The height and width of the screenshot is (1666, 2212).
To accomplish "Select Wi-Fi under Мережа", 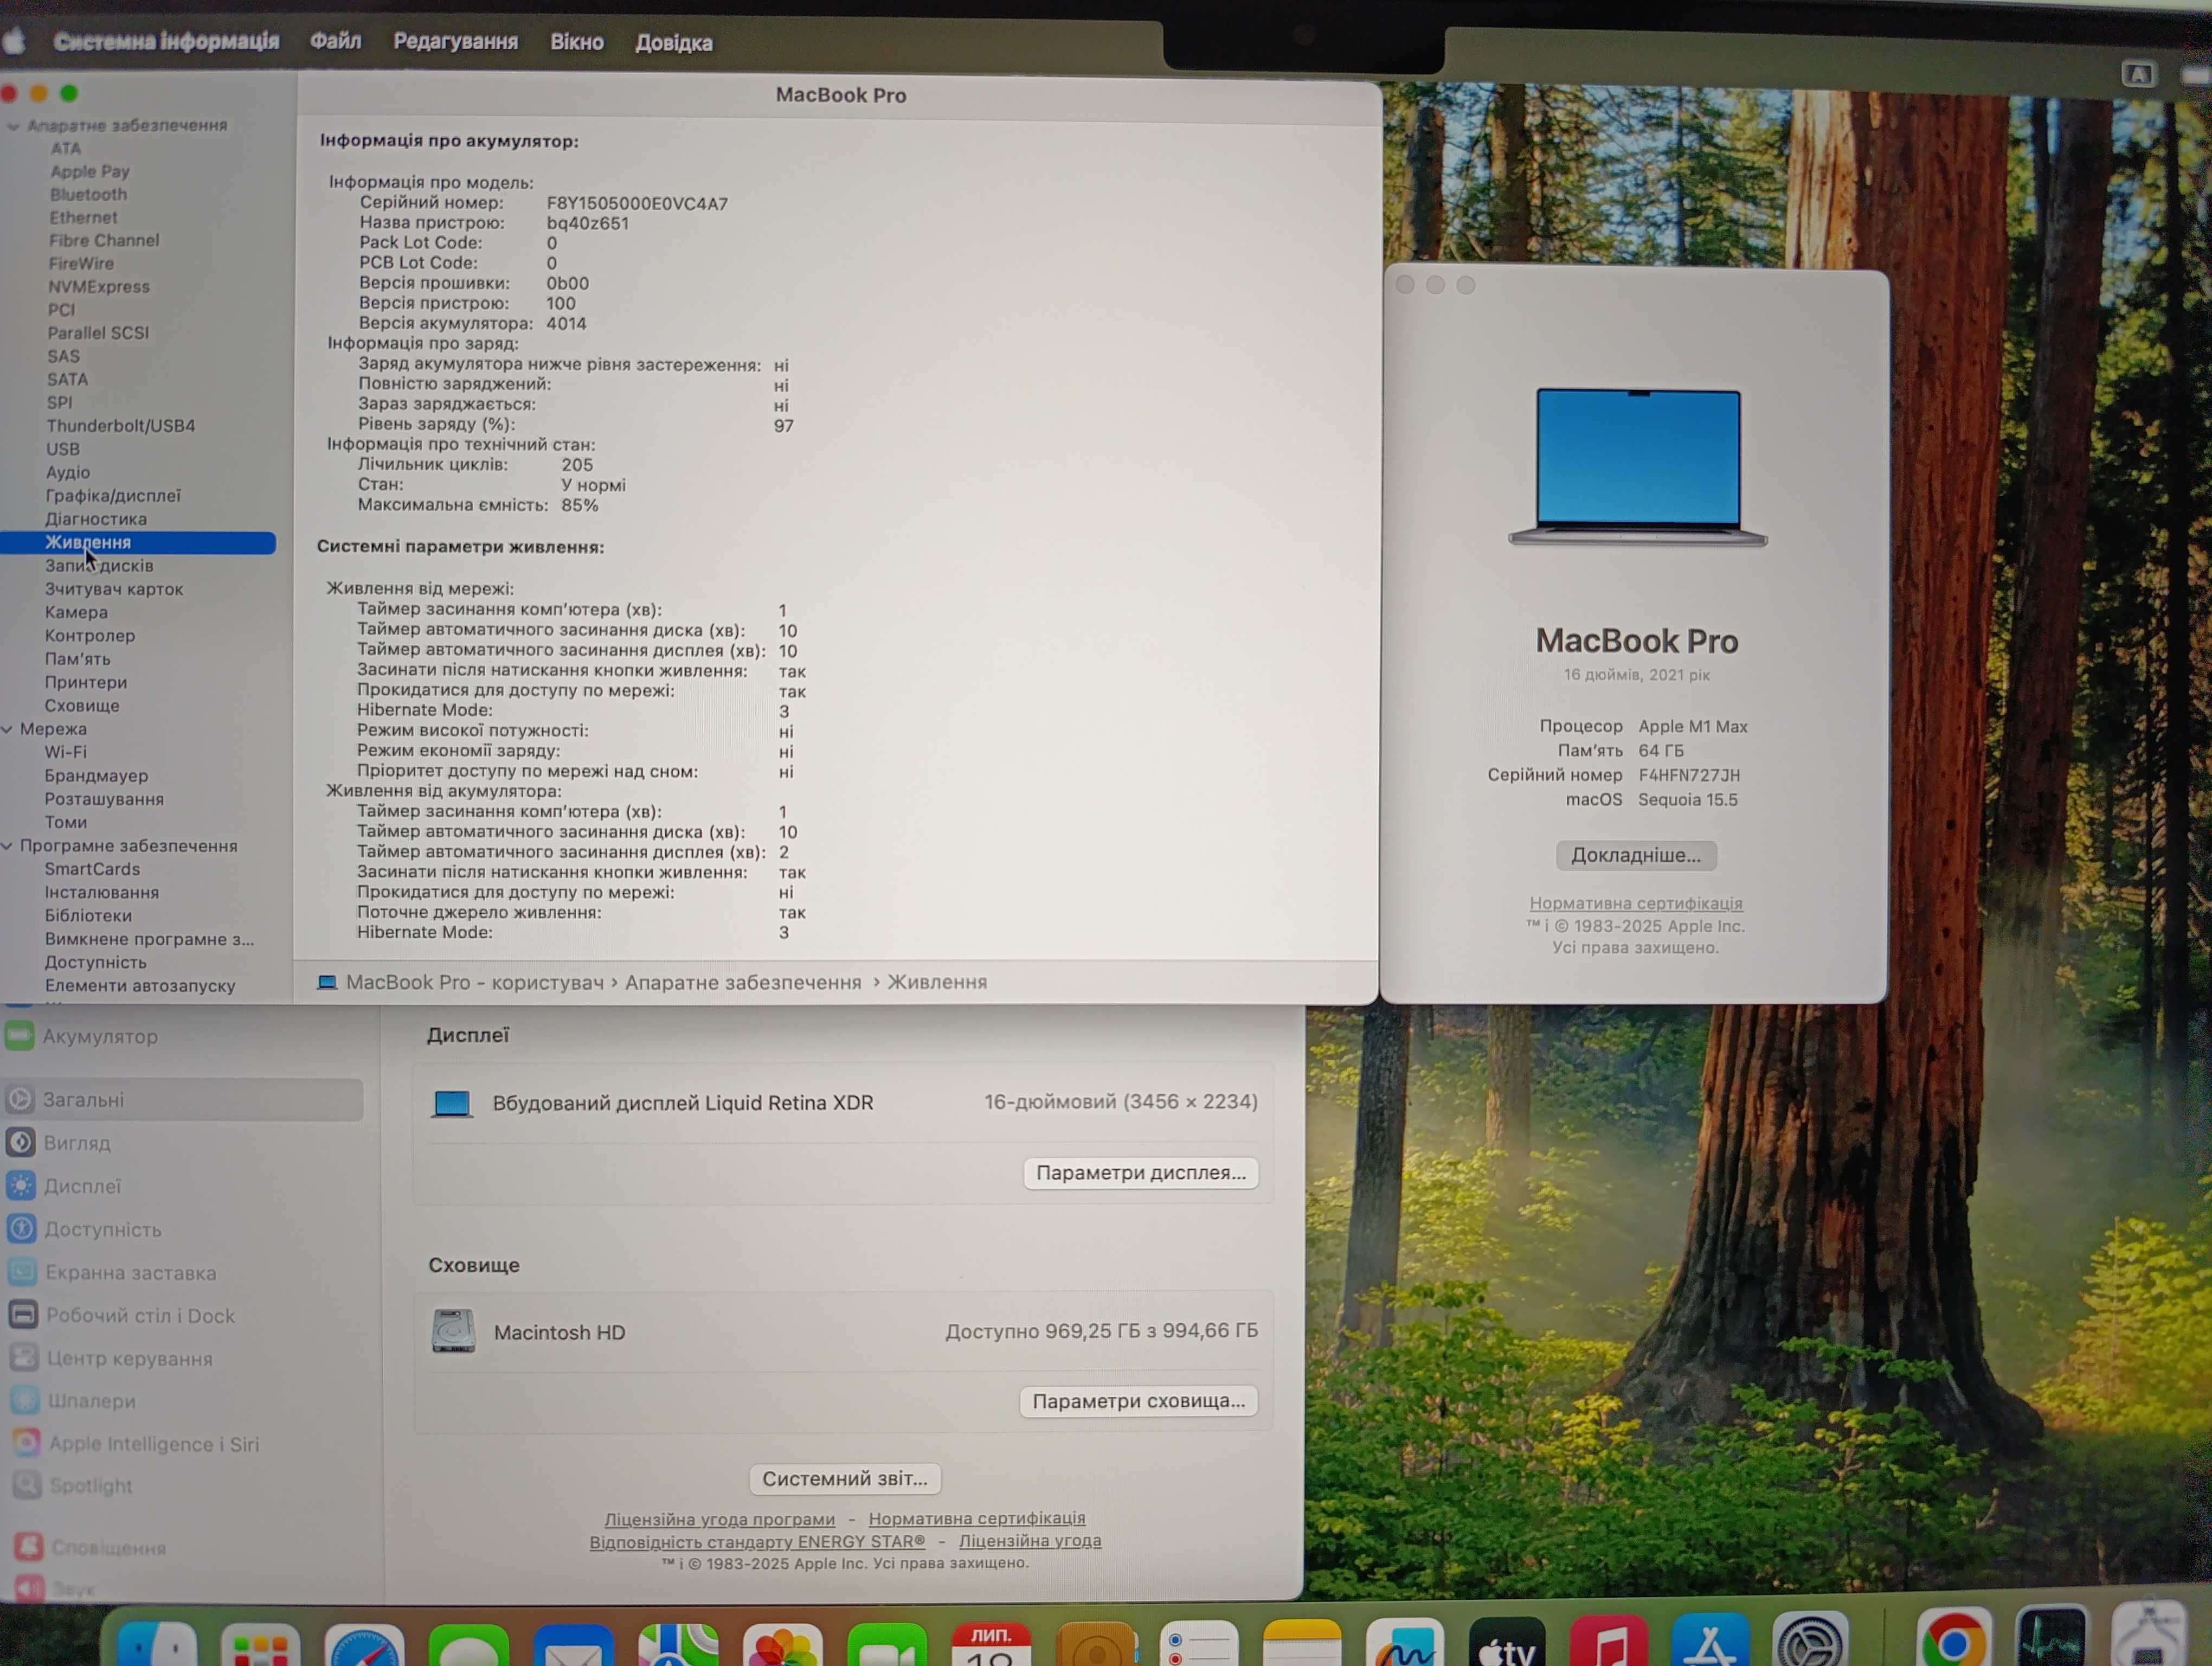I will coord(65,752).
